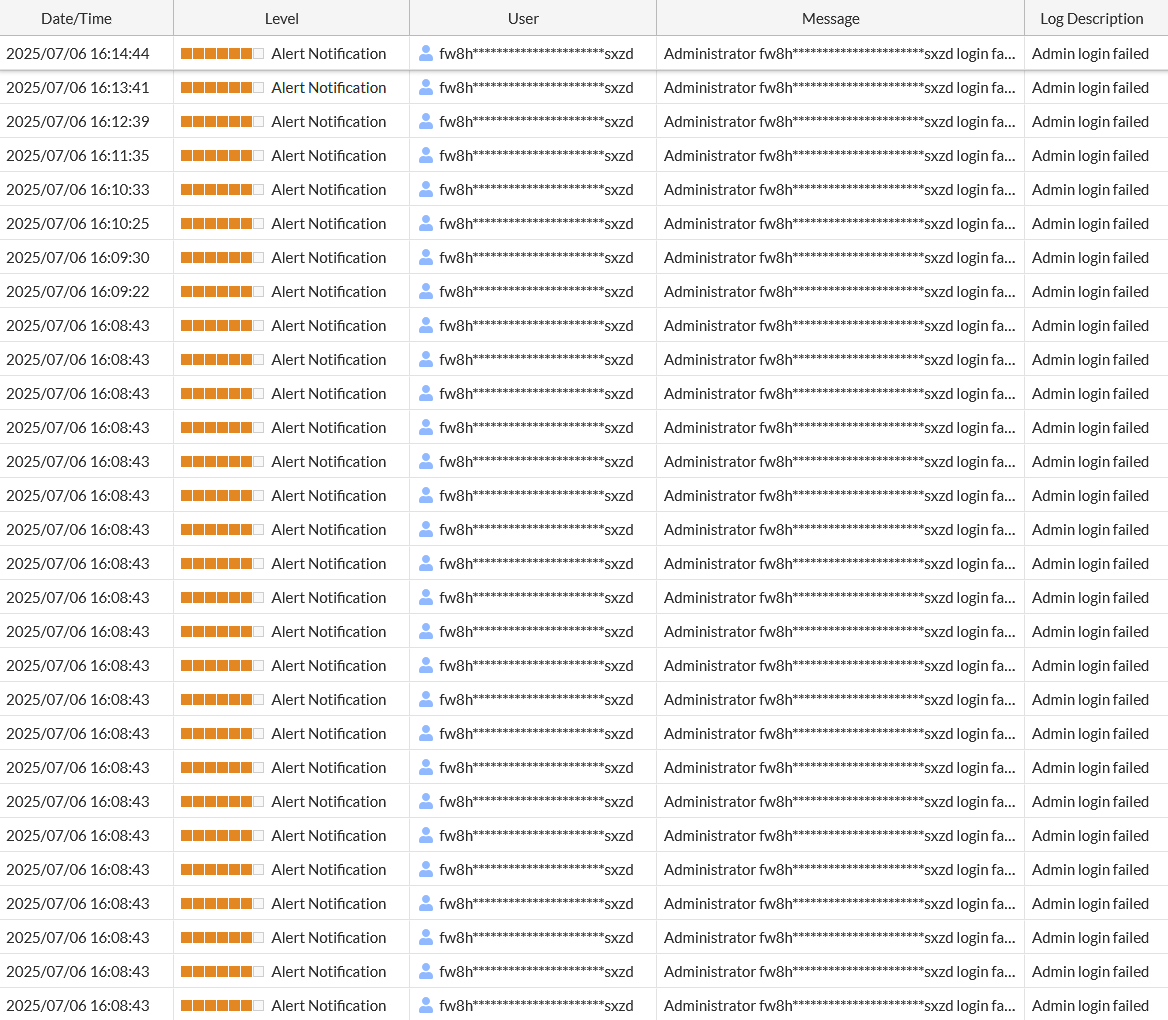Click the Level column header
Screen dimensions: 1168x1020
coord(282,18)
